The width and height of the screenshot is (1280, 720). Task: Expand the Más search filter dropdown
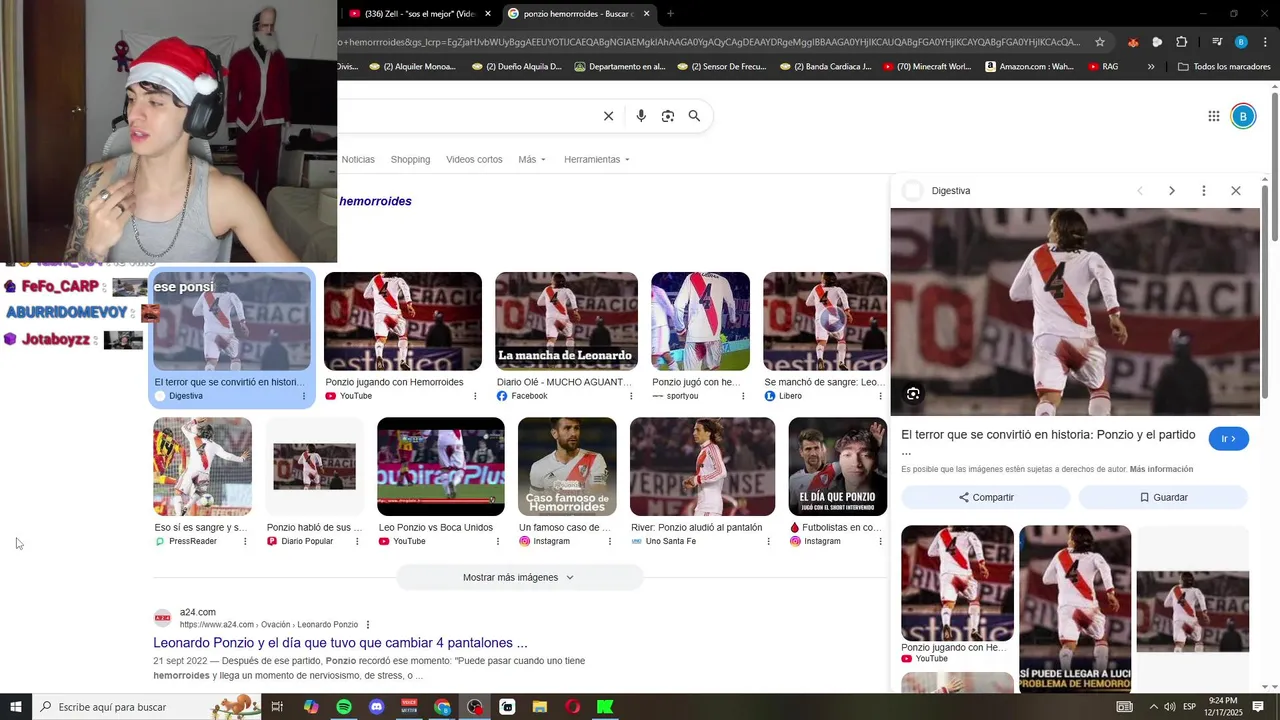(532, 160)
